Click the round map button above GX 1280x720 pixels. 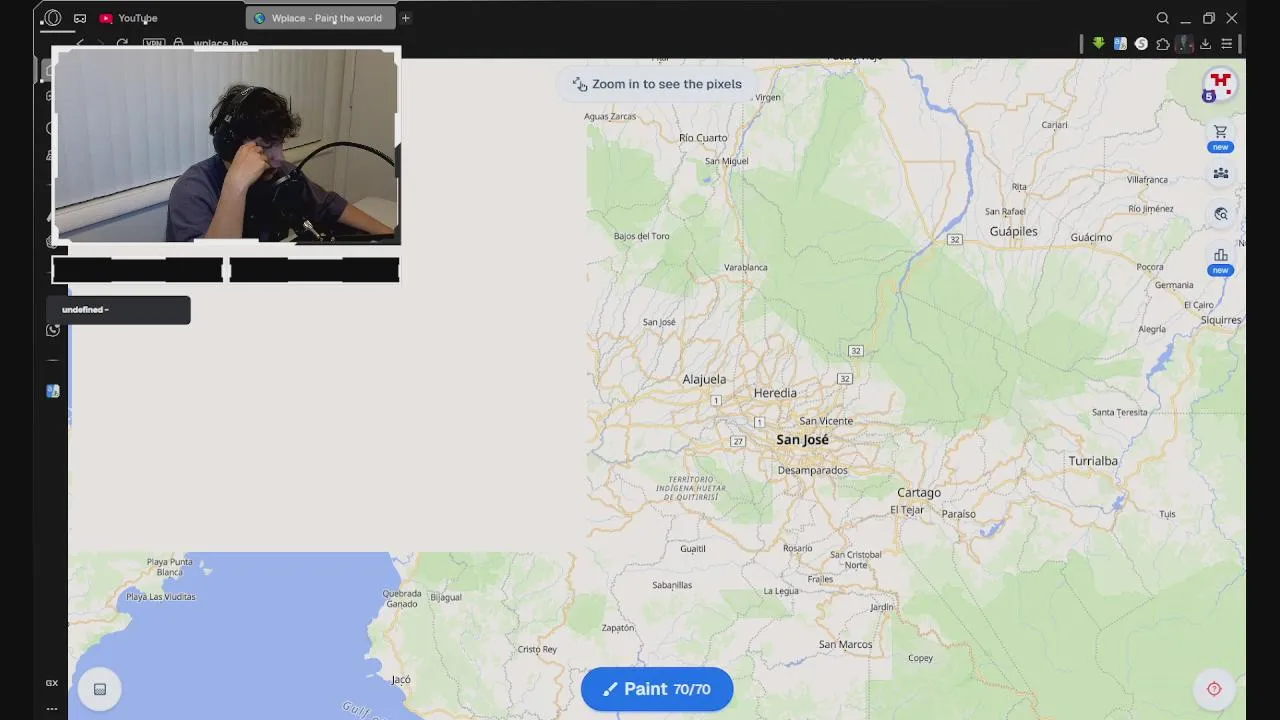100,689
